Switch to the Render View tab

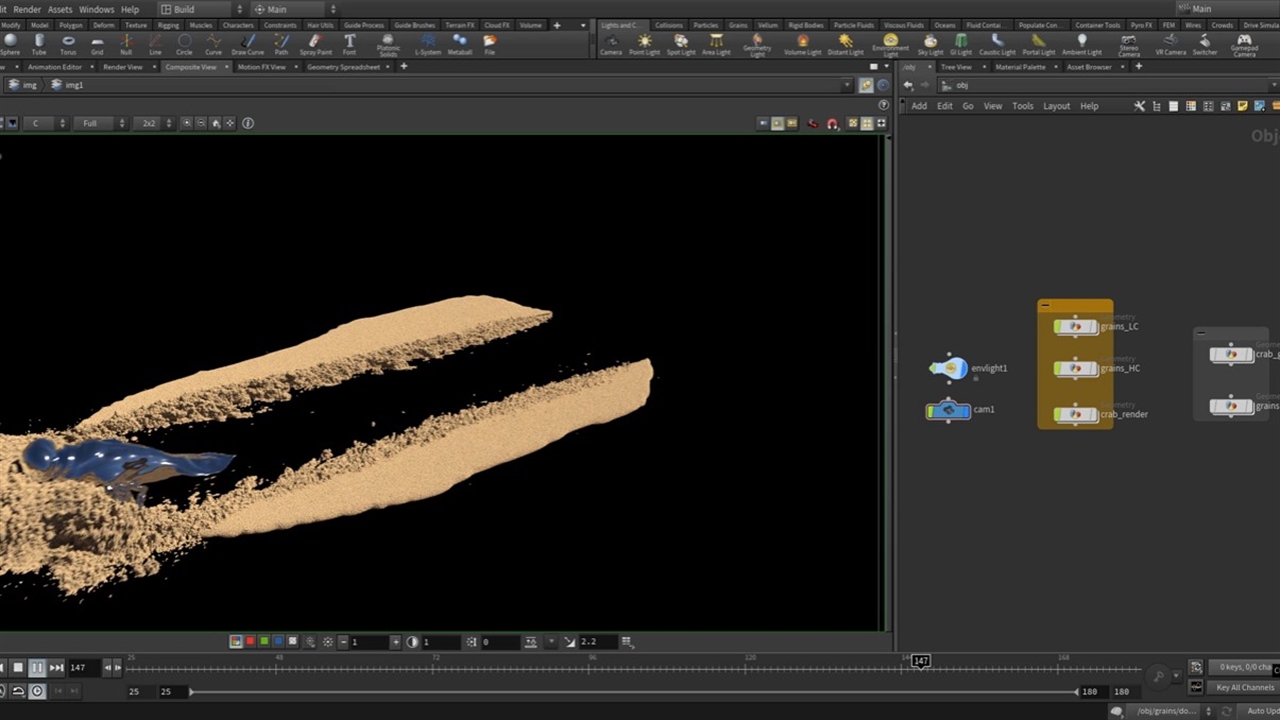pos(123,67)
